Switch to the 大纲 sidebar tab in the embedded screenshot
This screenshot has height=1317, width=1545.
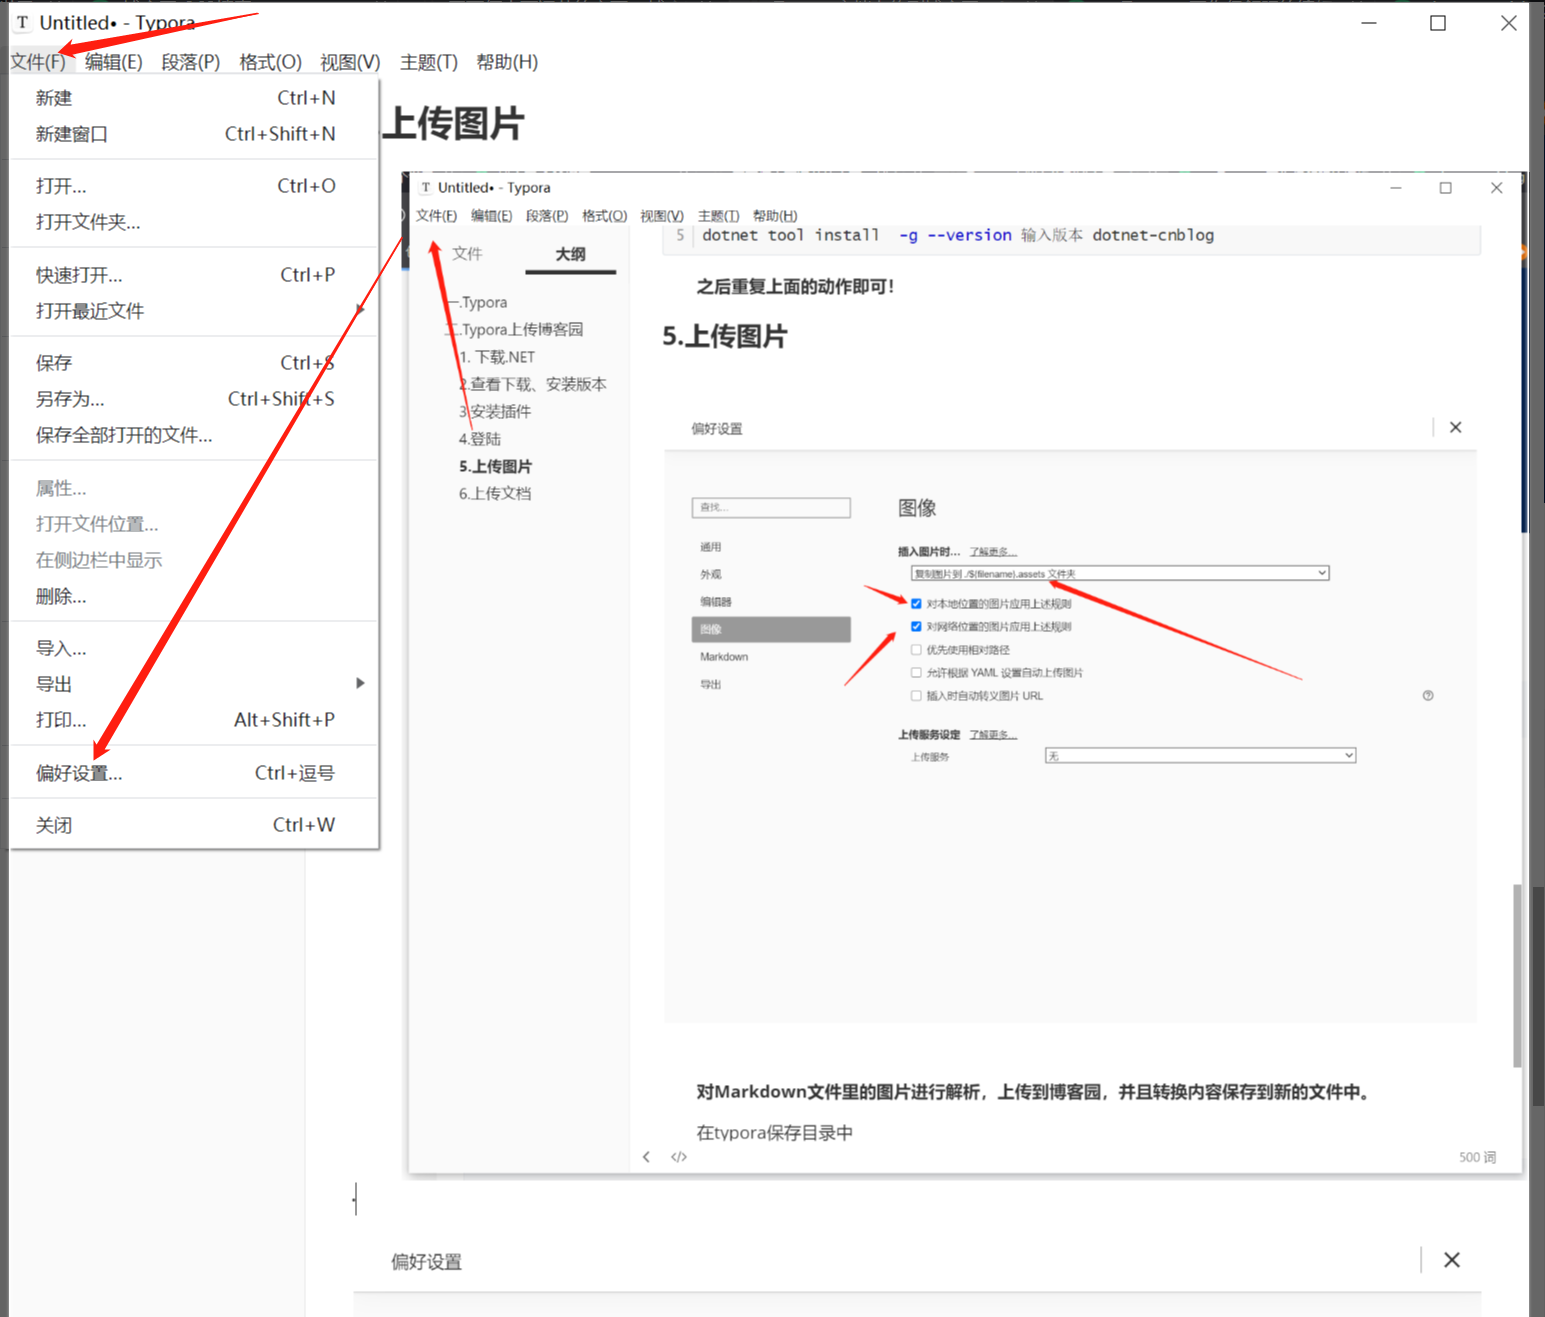click(x=570, y=254)
